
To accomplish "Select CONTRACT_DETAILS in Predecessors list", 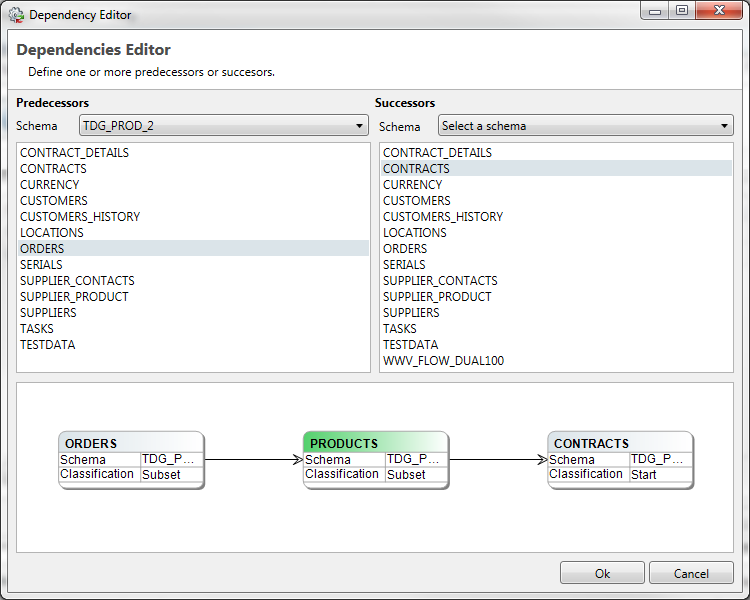I will (x=74, y=153).
